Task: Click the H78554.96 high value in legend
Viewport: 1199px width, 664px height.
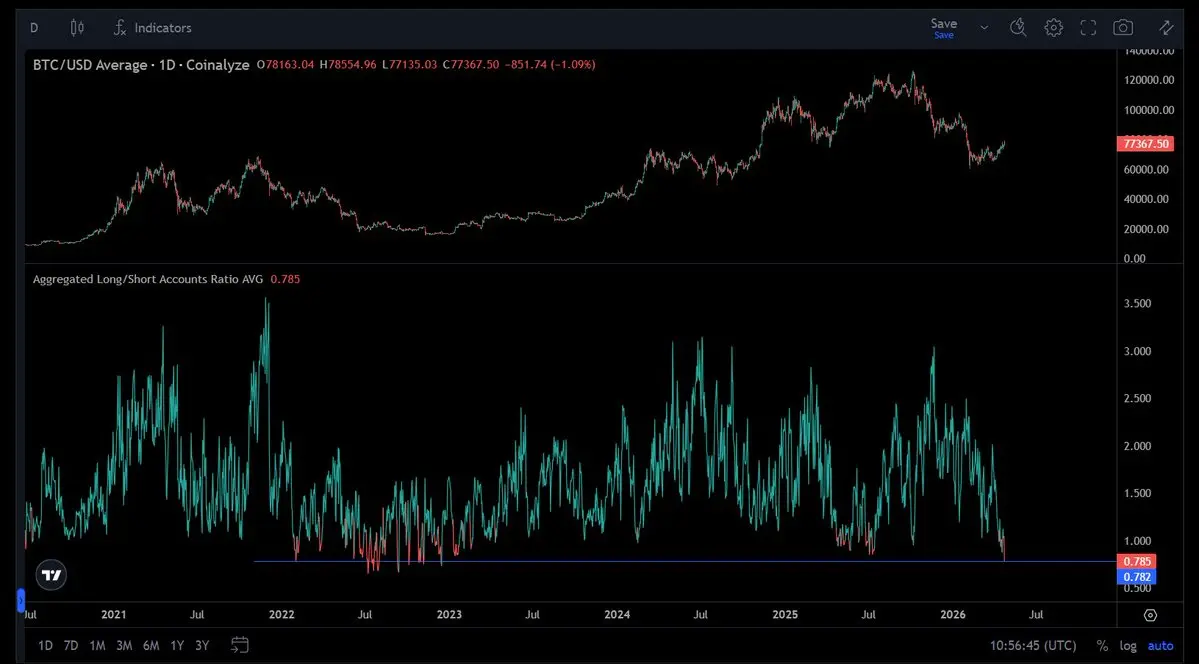Action: coord(348,65)
